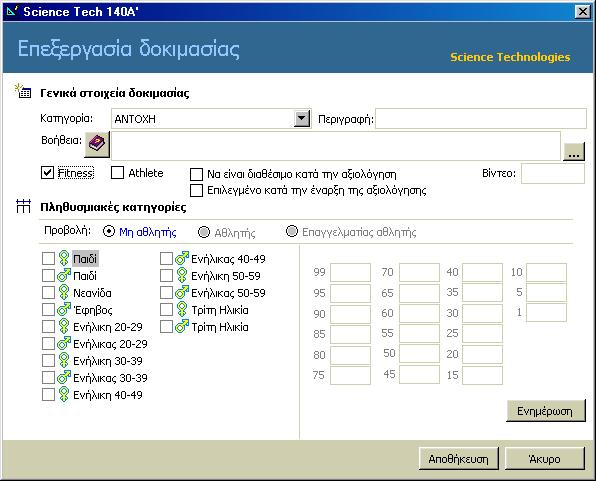Click the Γενικά στοιχεία δοκιμασίας section icon

pos(23,91)
